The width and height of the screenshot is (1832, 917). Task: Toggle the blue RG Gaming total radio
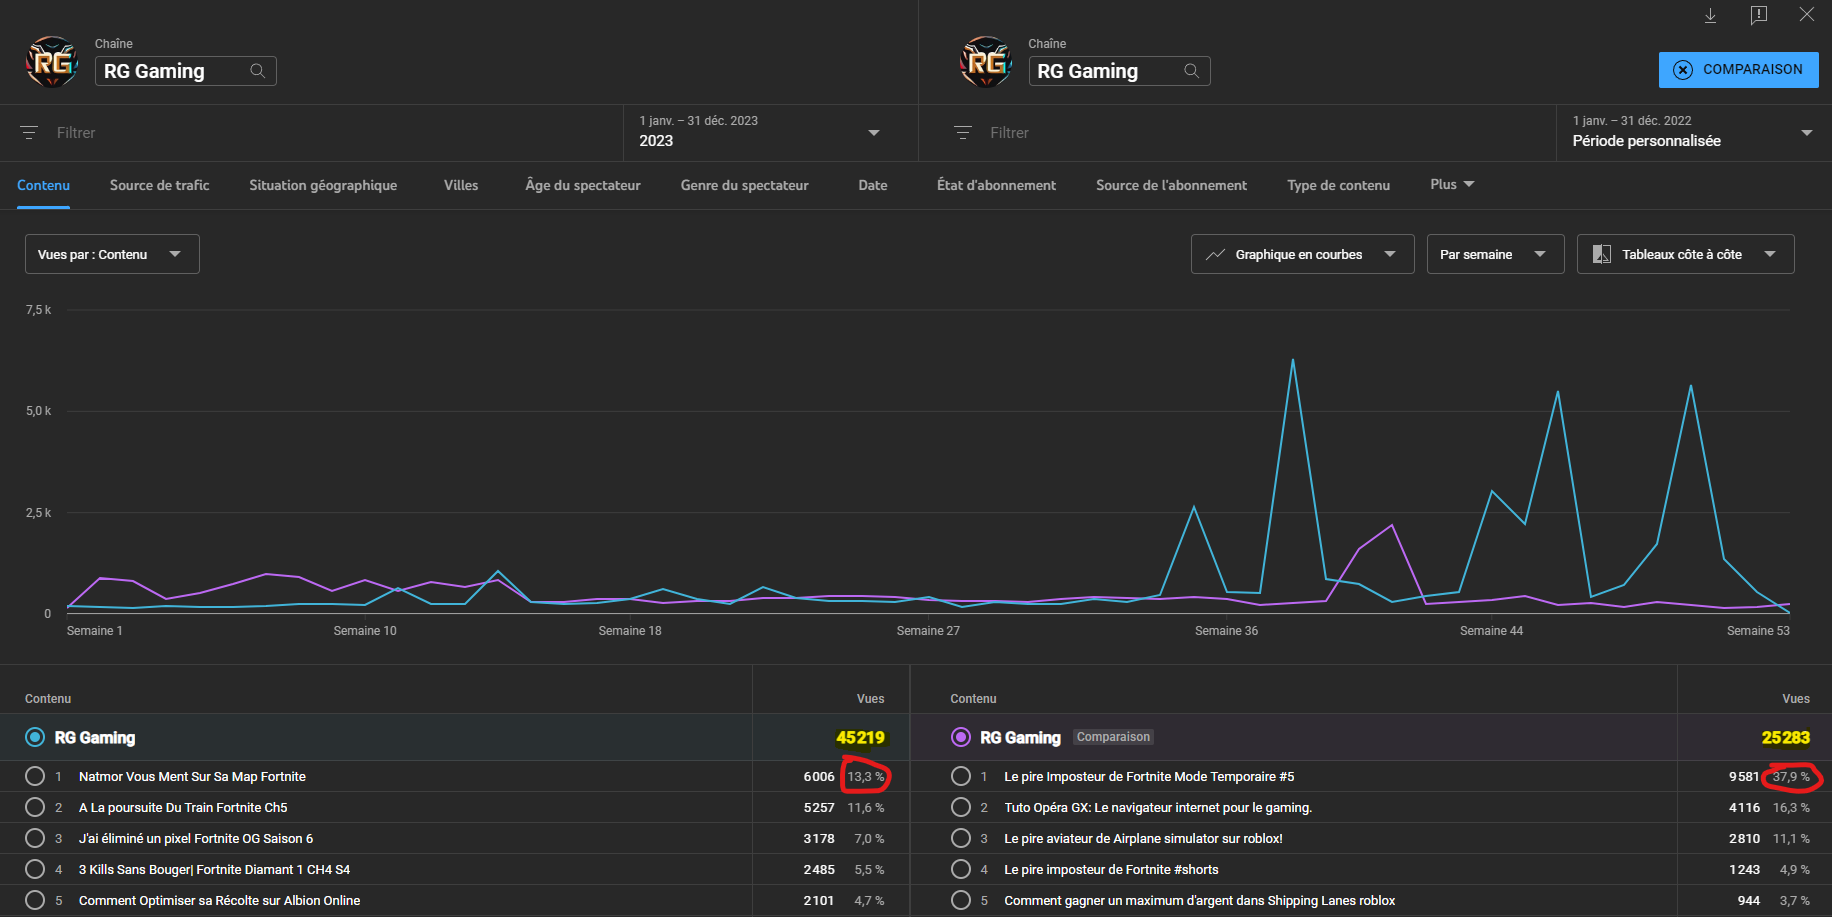(35, 738)
